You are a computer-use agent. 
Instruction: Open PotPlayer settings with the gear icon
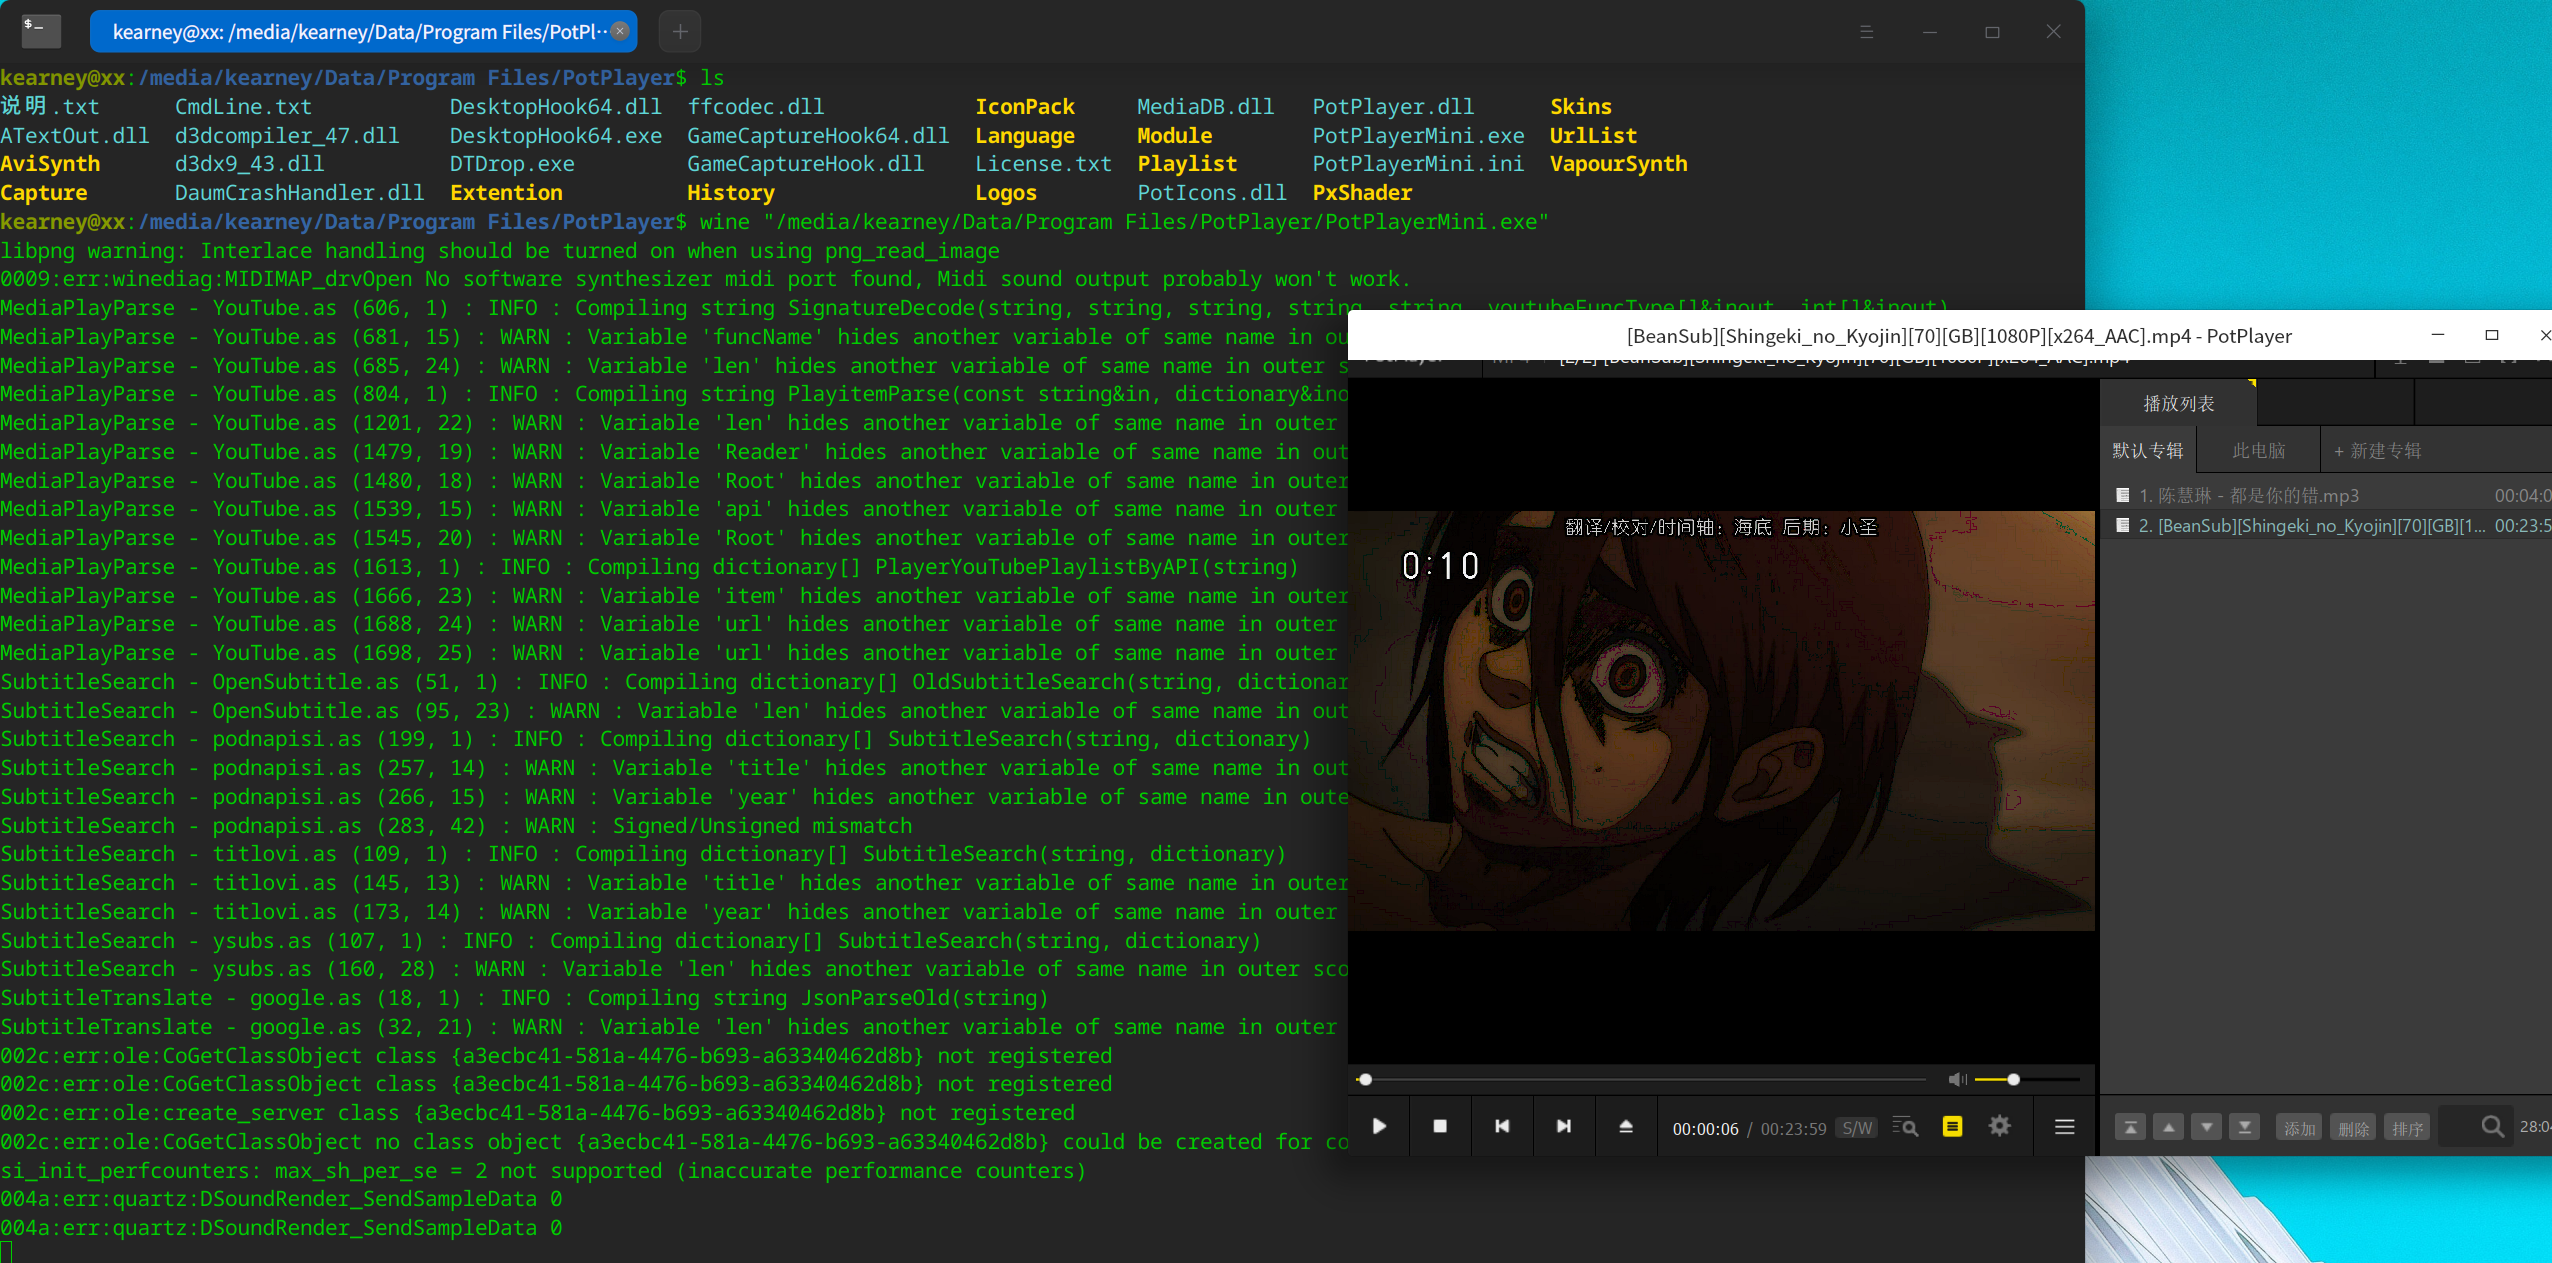[x=1999, y=1127]
